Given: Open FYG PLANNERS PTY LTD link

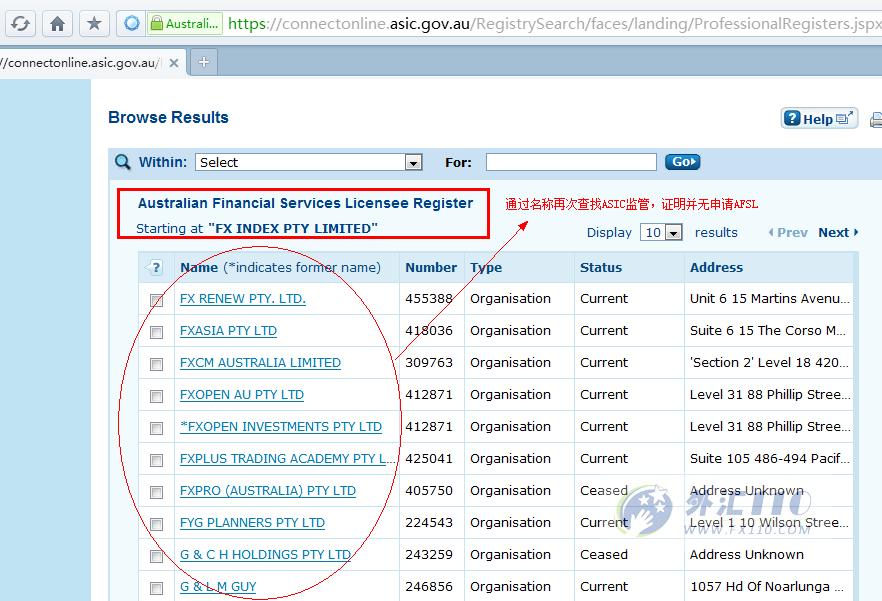Looking at the screenshot, I should [252, 523].
